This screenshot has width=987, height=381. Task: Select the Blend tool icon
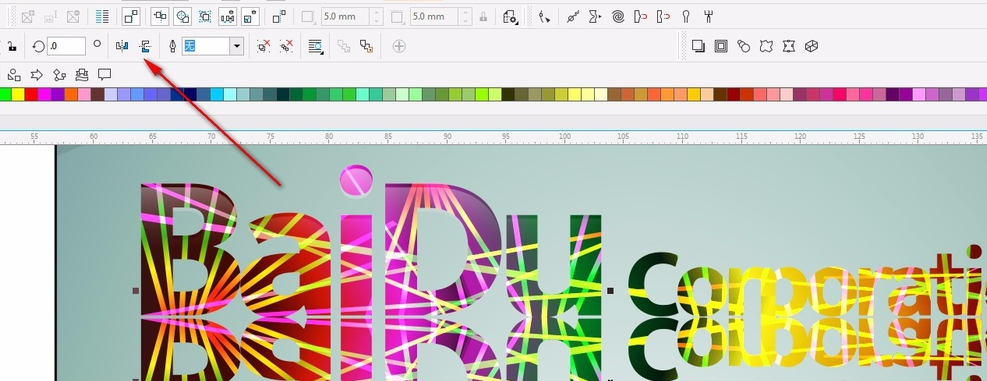coord(743,46)
